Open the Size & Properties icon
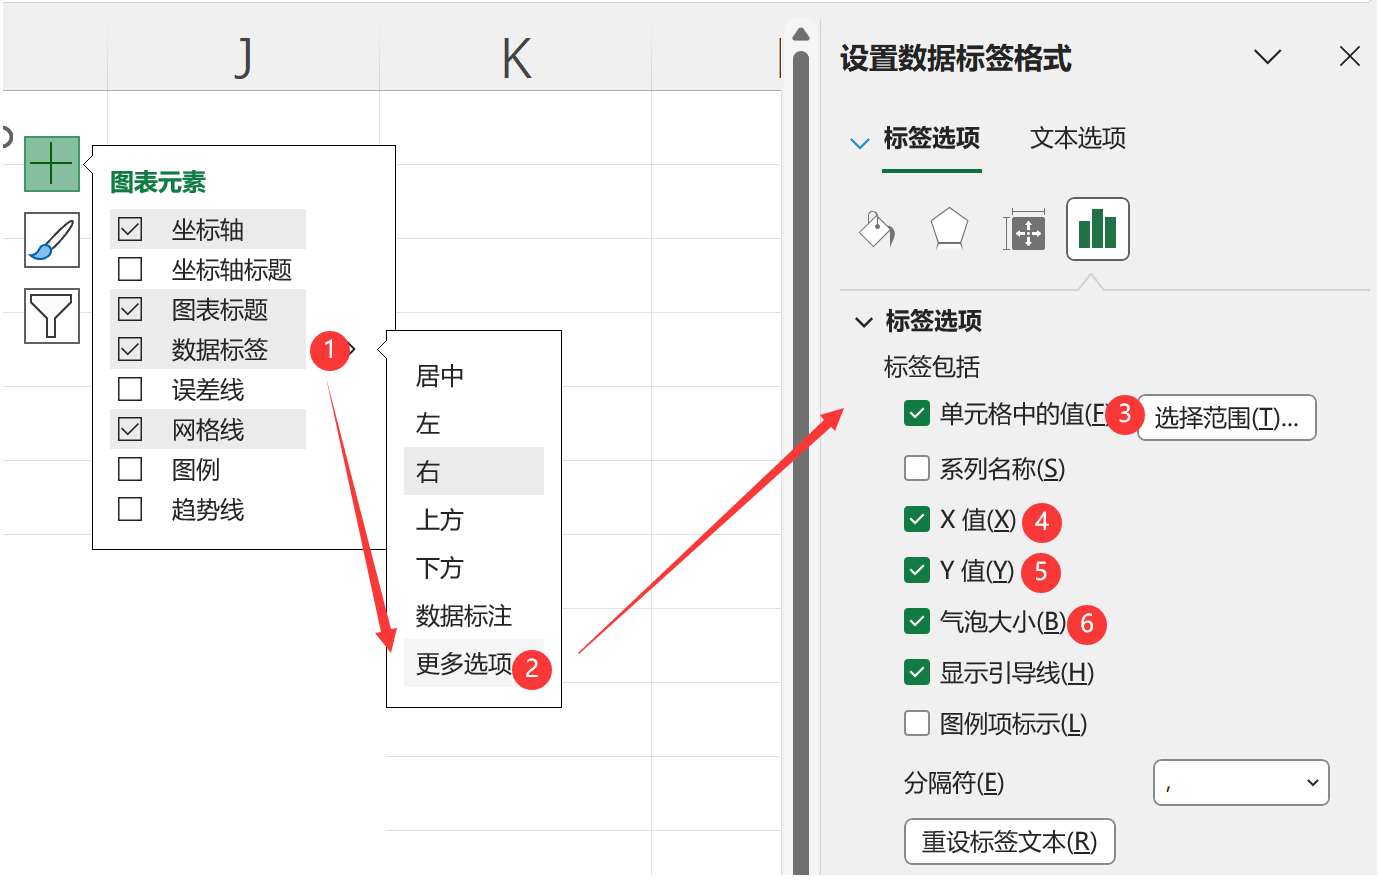Image resolution: width=1383 pixels, height=883 pixels. click(1024, 231)
